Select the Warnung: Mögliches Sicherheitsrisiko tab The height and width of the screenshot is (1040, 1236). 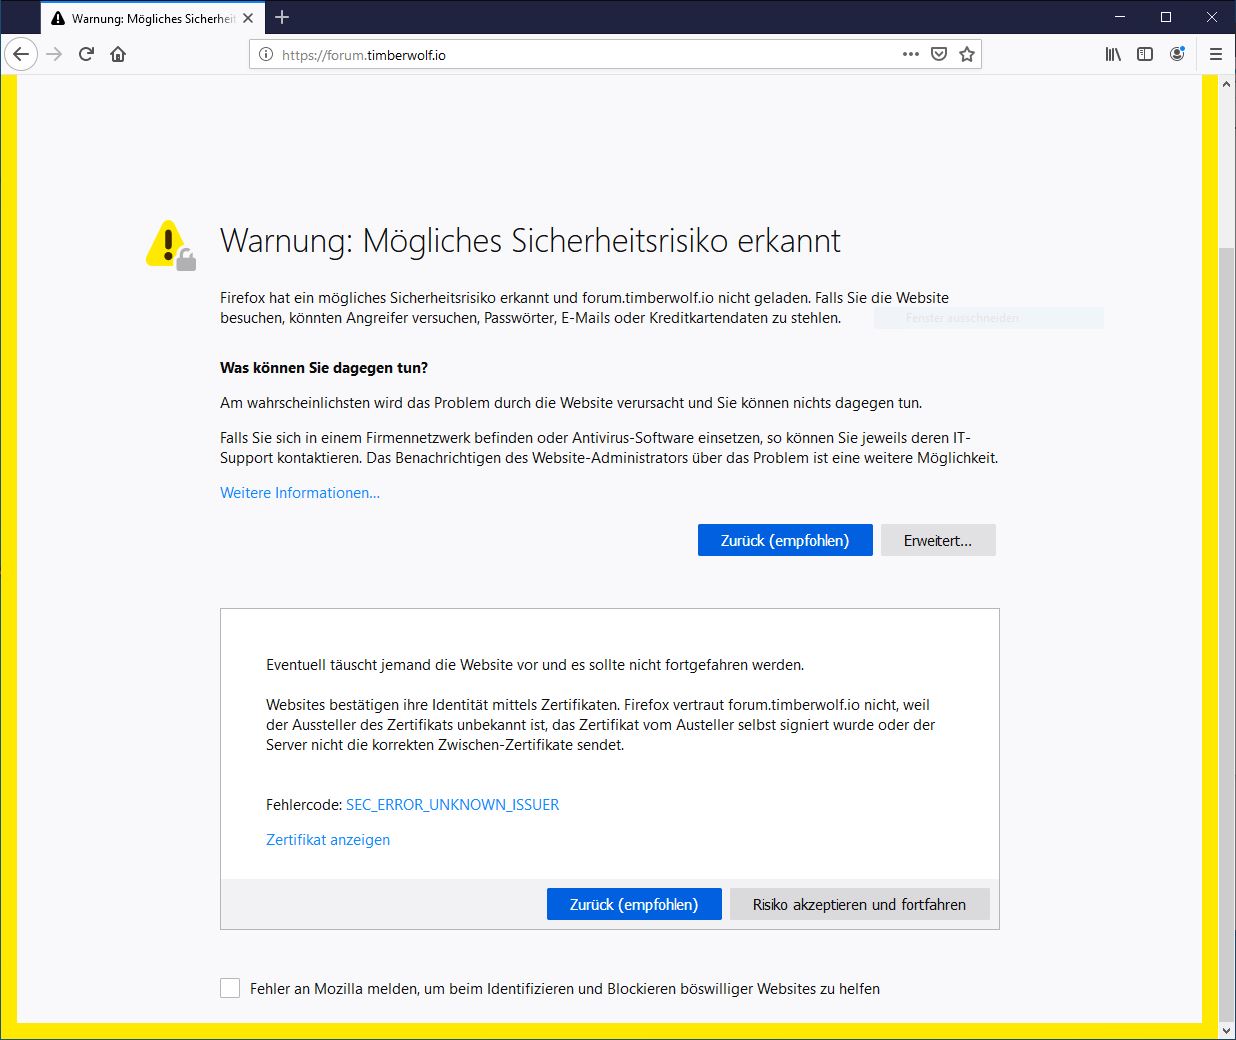(x=152, y=18)
